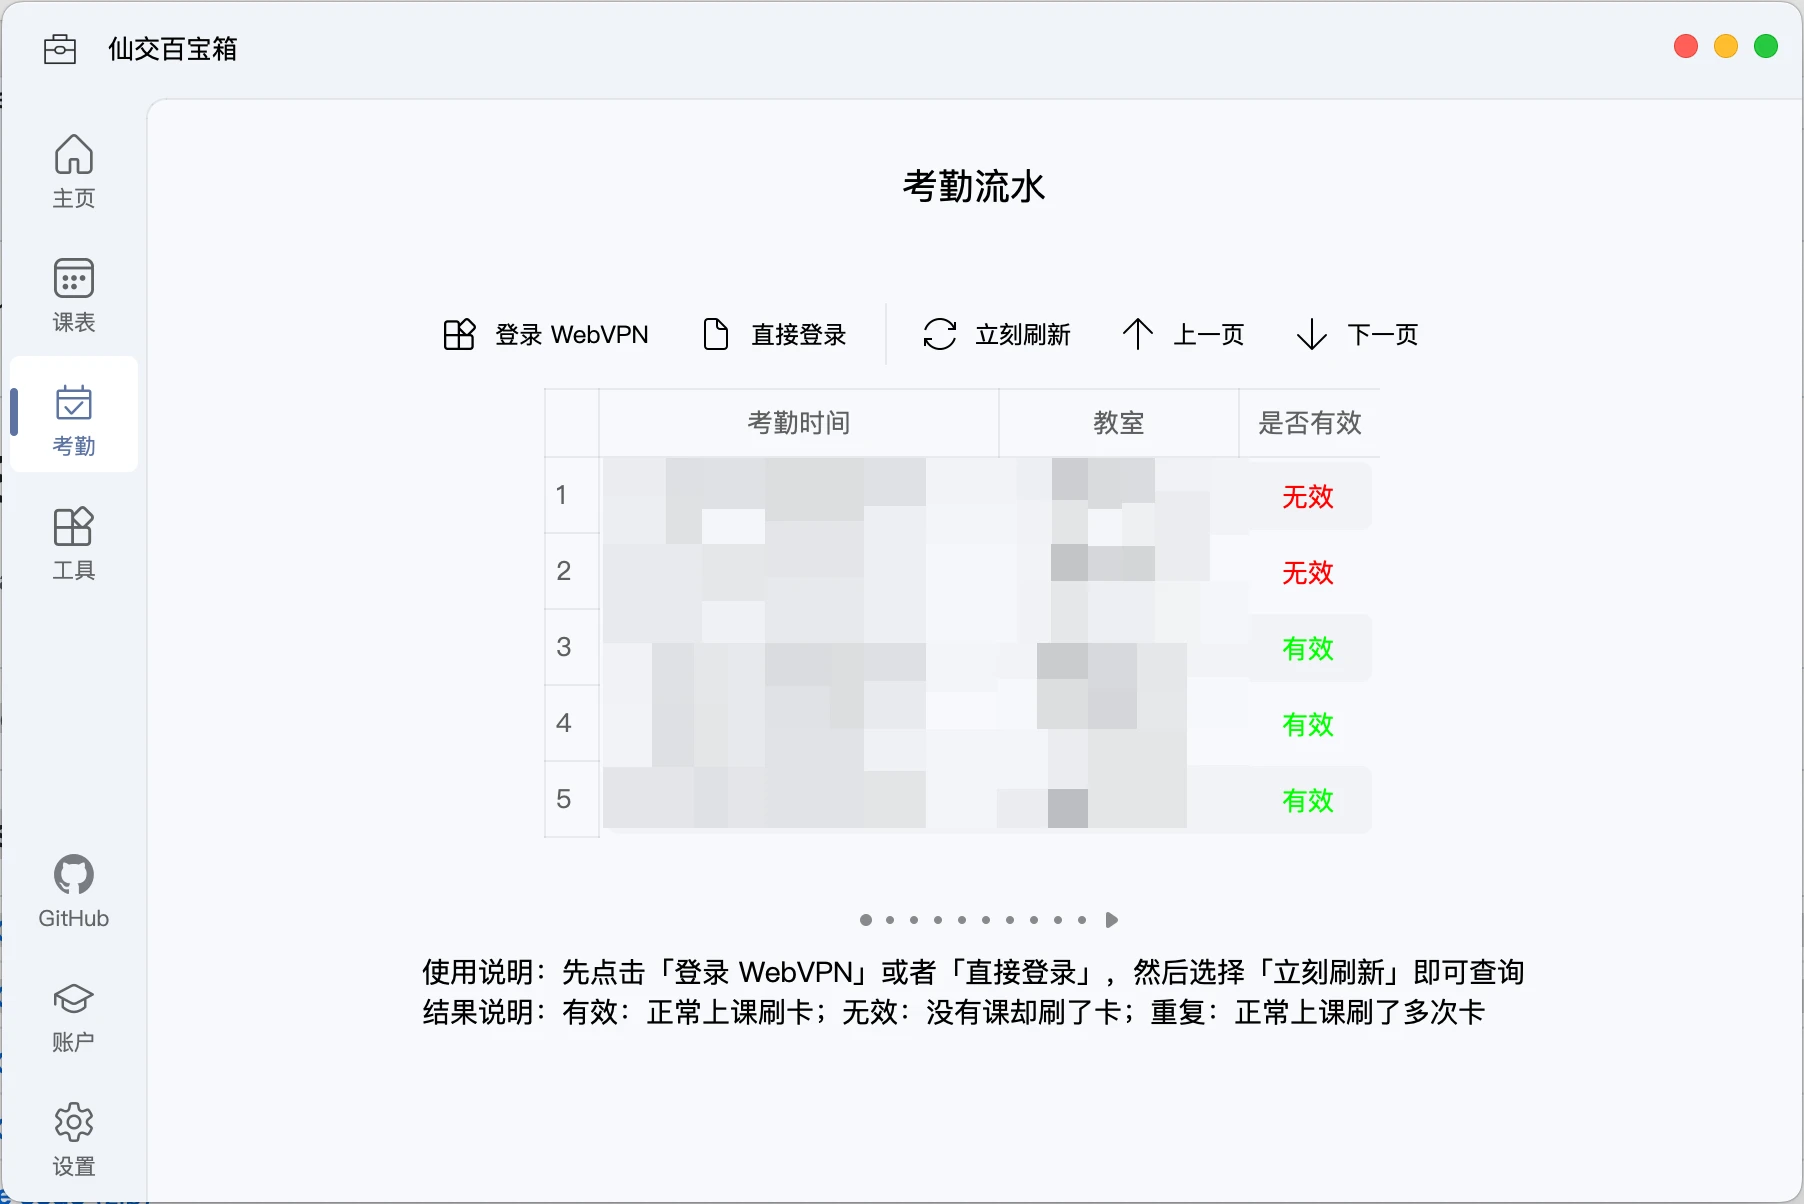This screenshot has height=1204, width=1804.
Task: Open the 工具 tools section
Action: [74, 543]
